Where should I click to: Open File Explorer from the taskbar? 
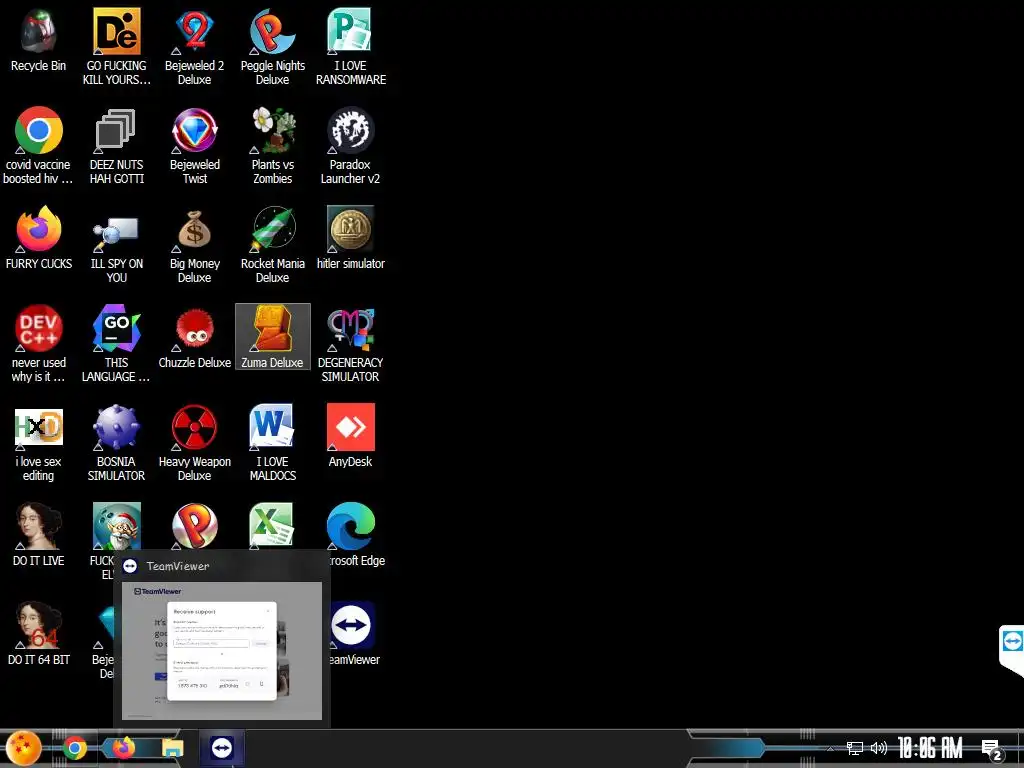pos(173,748)
